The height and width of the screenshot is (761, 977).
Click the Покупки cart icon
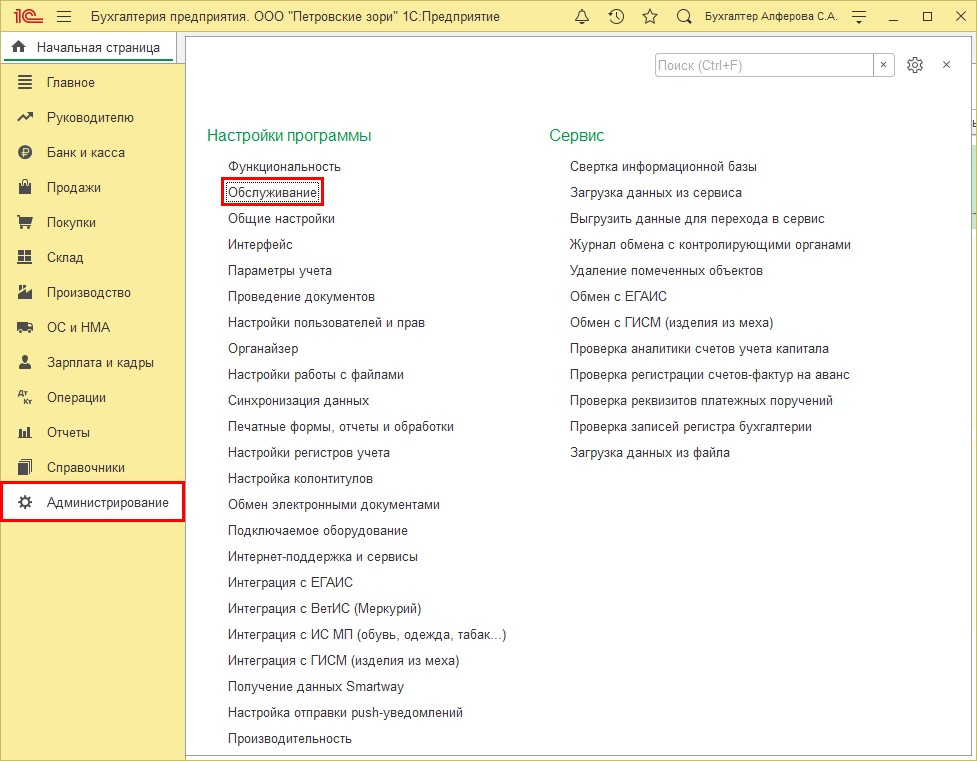coord(25,222)
